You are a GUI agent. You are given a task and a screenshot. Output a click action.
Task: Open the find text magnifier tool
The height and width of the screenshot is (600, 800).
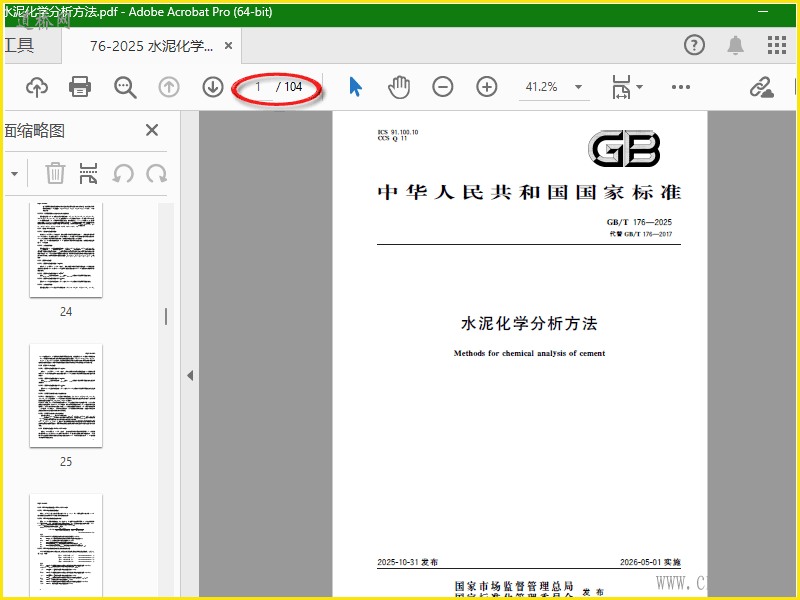point(125,87)
